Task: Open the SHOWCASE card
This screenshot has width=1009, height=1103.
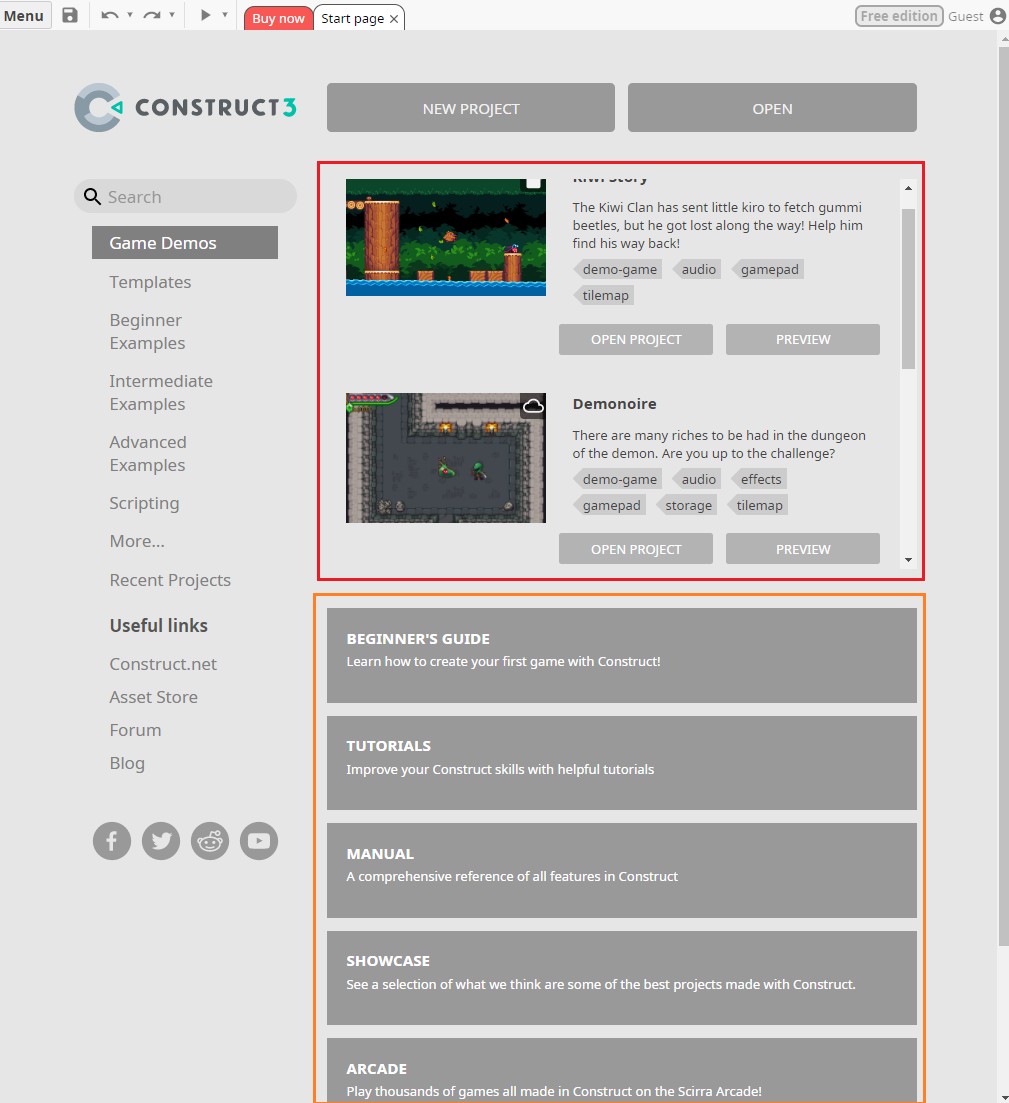Action: pos(621,978)
